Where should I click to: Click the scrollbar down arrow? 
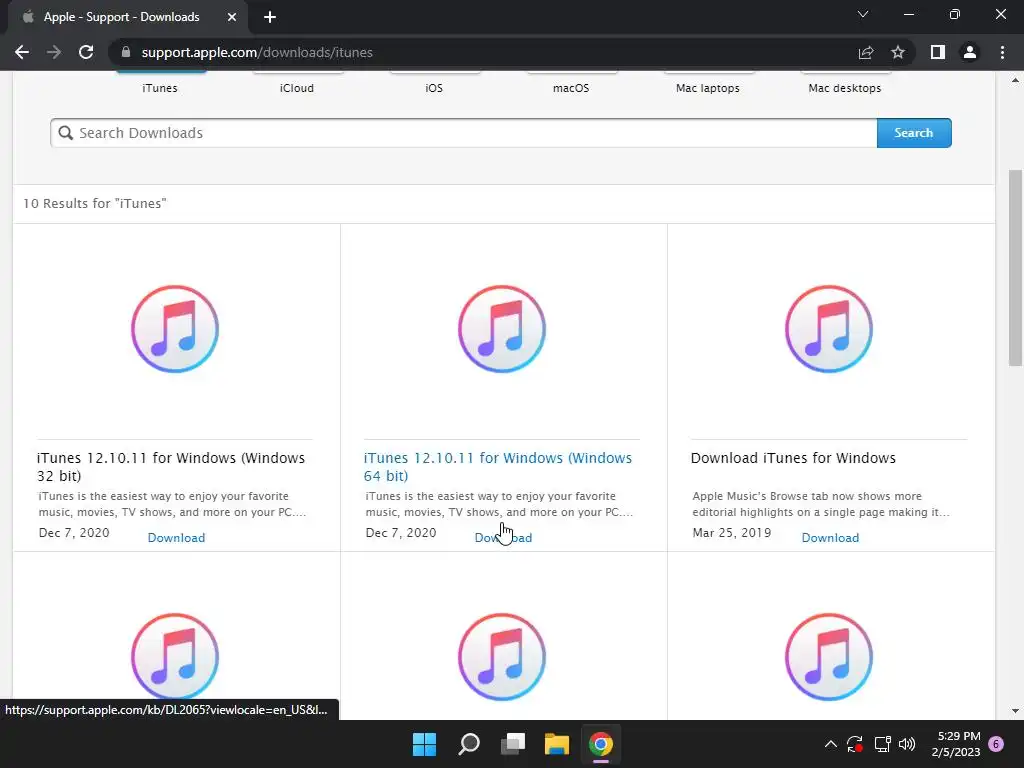pyautogui.click(x=1015, y=711)
